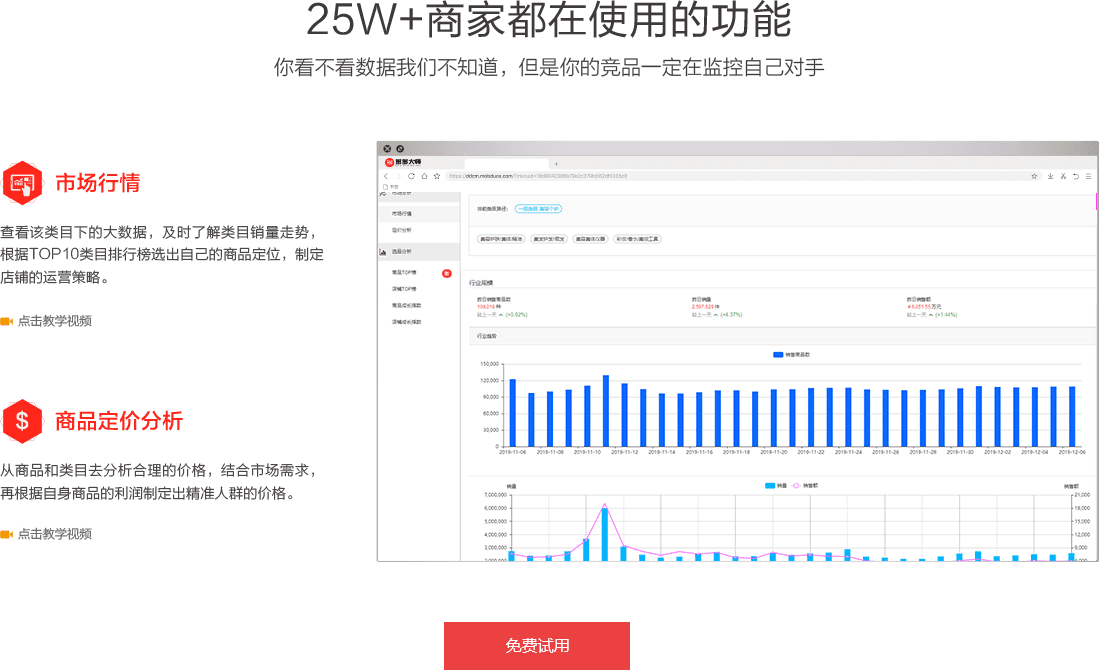Click the browser home icon

(x=424, y=176)
